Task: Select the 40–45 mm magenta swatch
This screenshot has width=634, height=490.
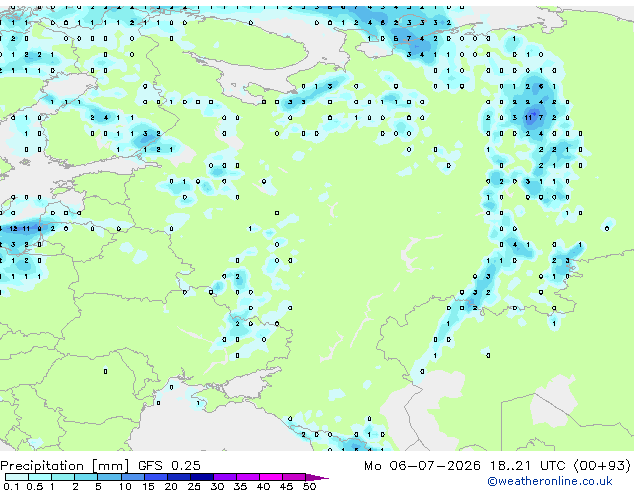Action: pyautogui.click(x=271, y=477)
